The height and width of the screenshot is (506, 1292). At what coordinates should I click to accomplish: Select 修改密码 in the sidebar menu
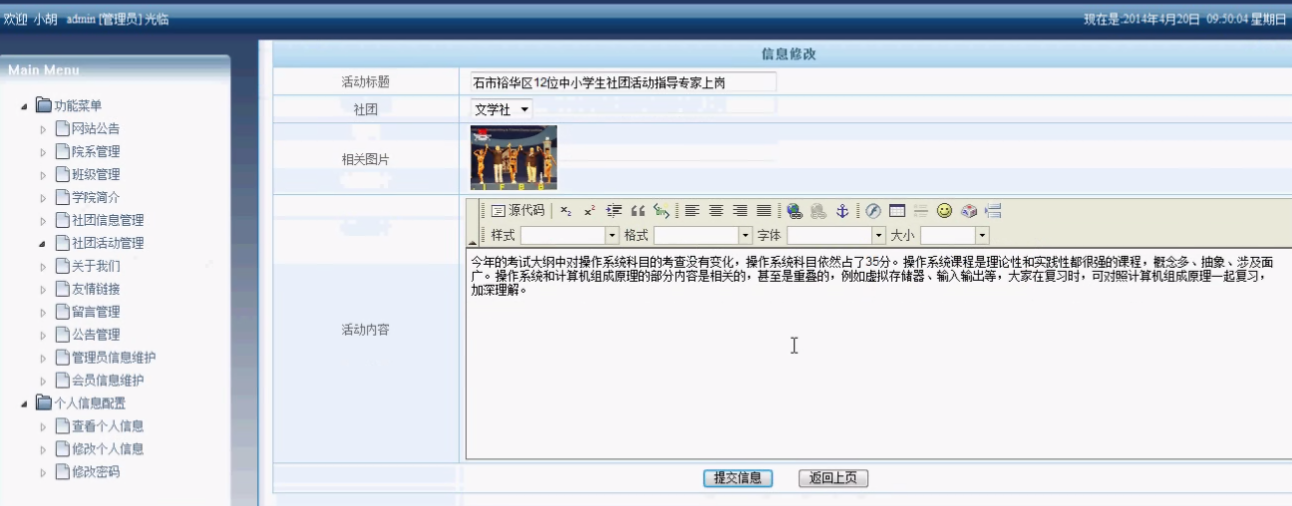click(95, 472)
